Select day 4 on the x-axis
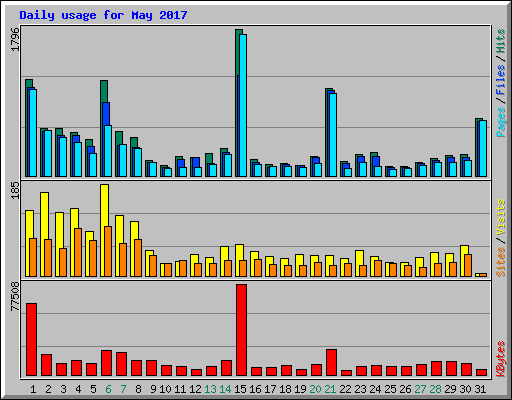The width and height of the screenshot is (512, 400). click(78, 389)
